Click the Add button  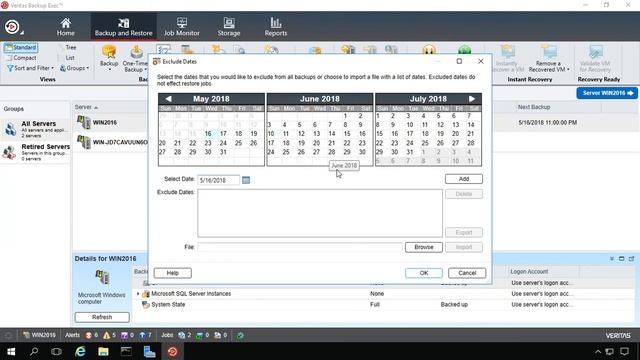click(464, 179)
